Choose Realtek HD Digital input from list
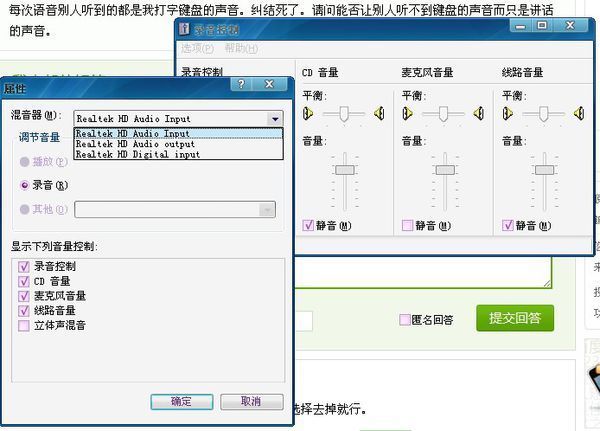 point(178,154)
